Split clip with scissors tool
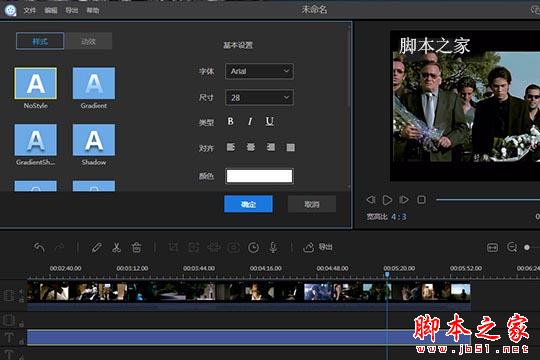 click(116, 247)
